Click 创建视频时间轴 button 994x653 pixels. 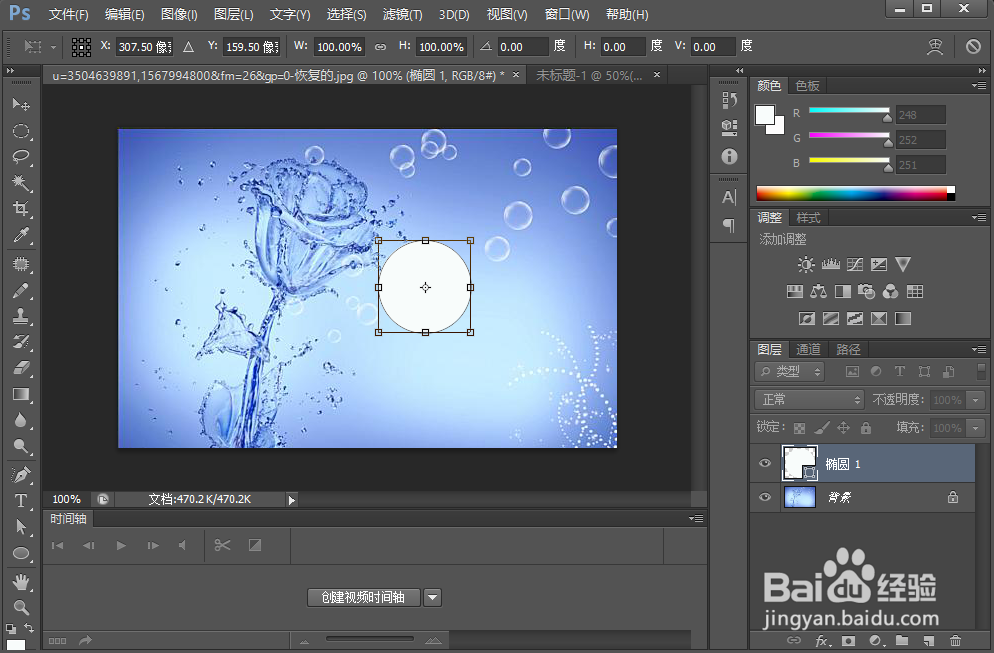pyautogui.click(x=363, y=597)
